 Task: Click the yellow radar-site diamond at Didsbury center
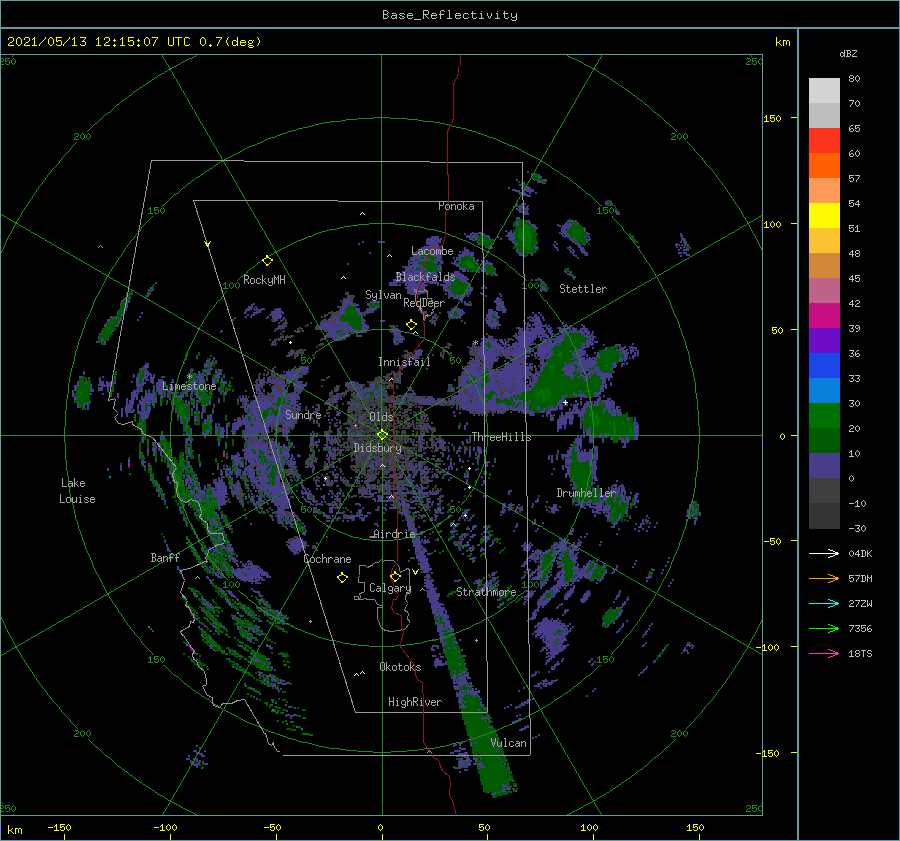pos(382,435)
